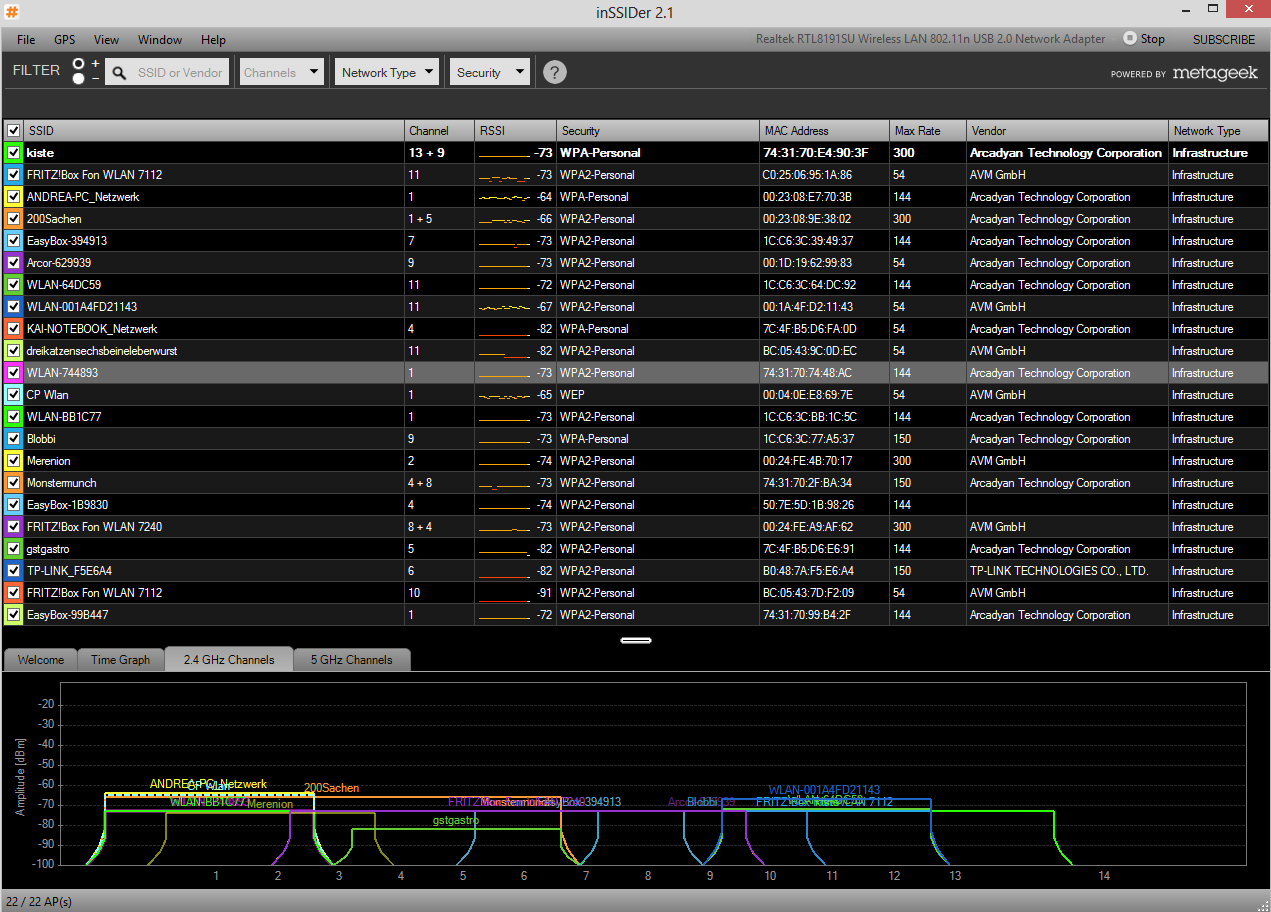Click the panel splitter handle above tabs
1271x912 pixels.
tap(636, 639)
